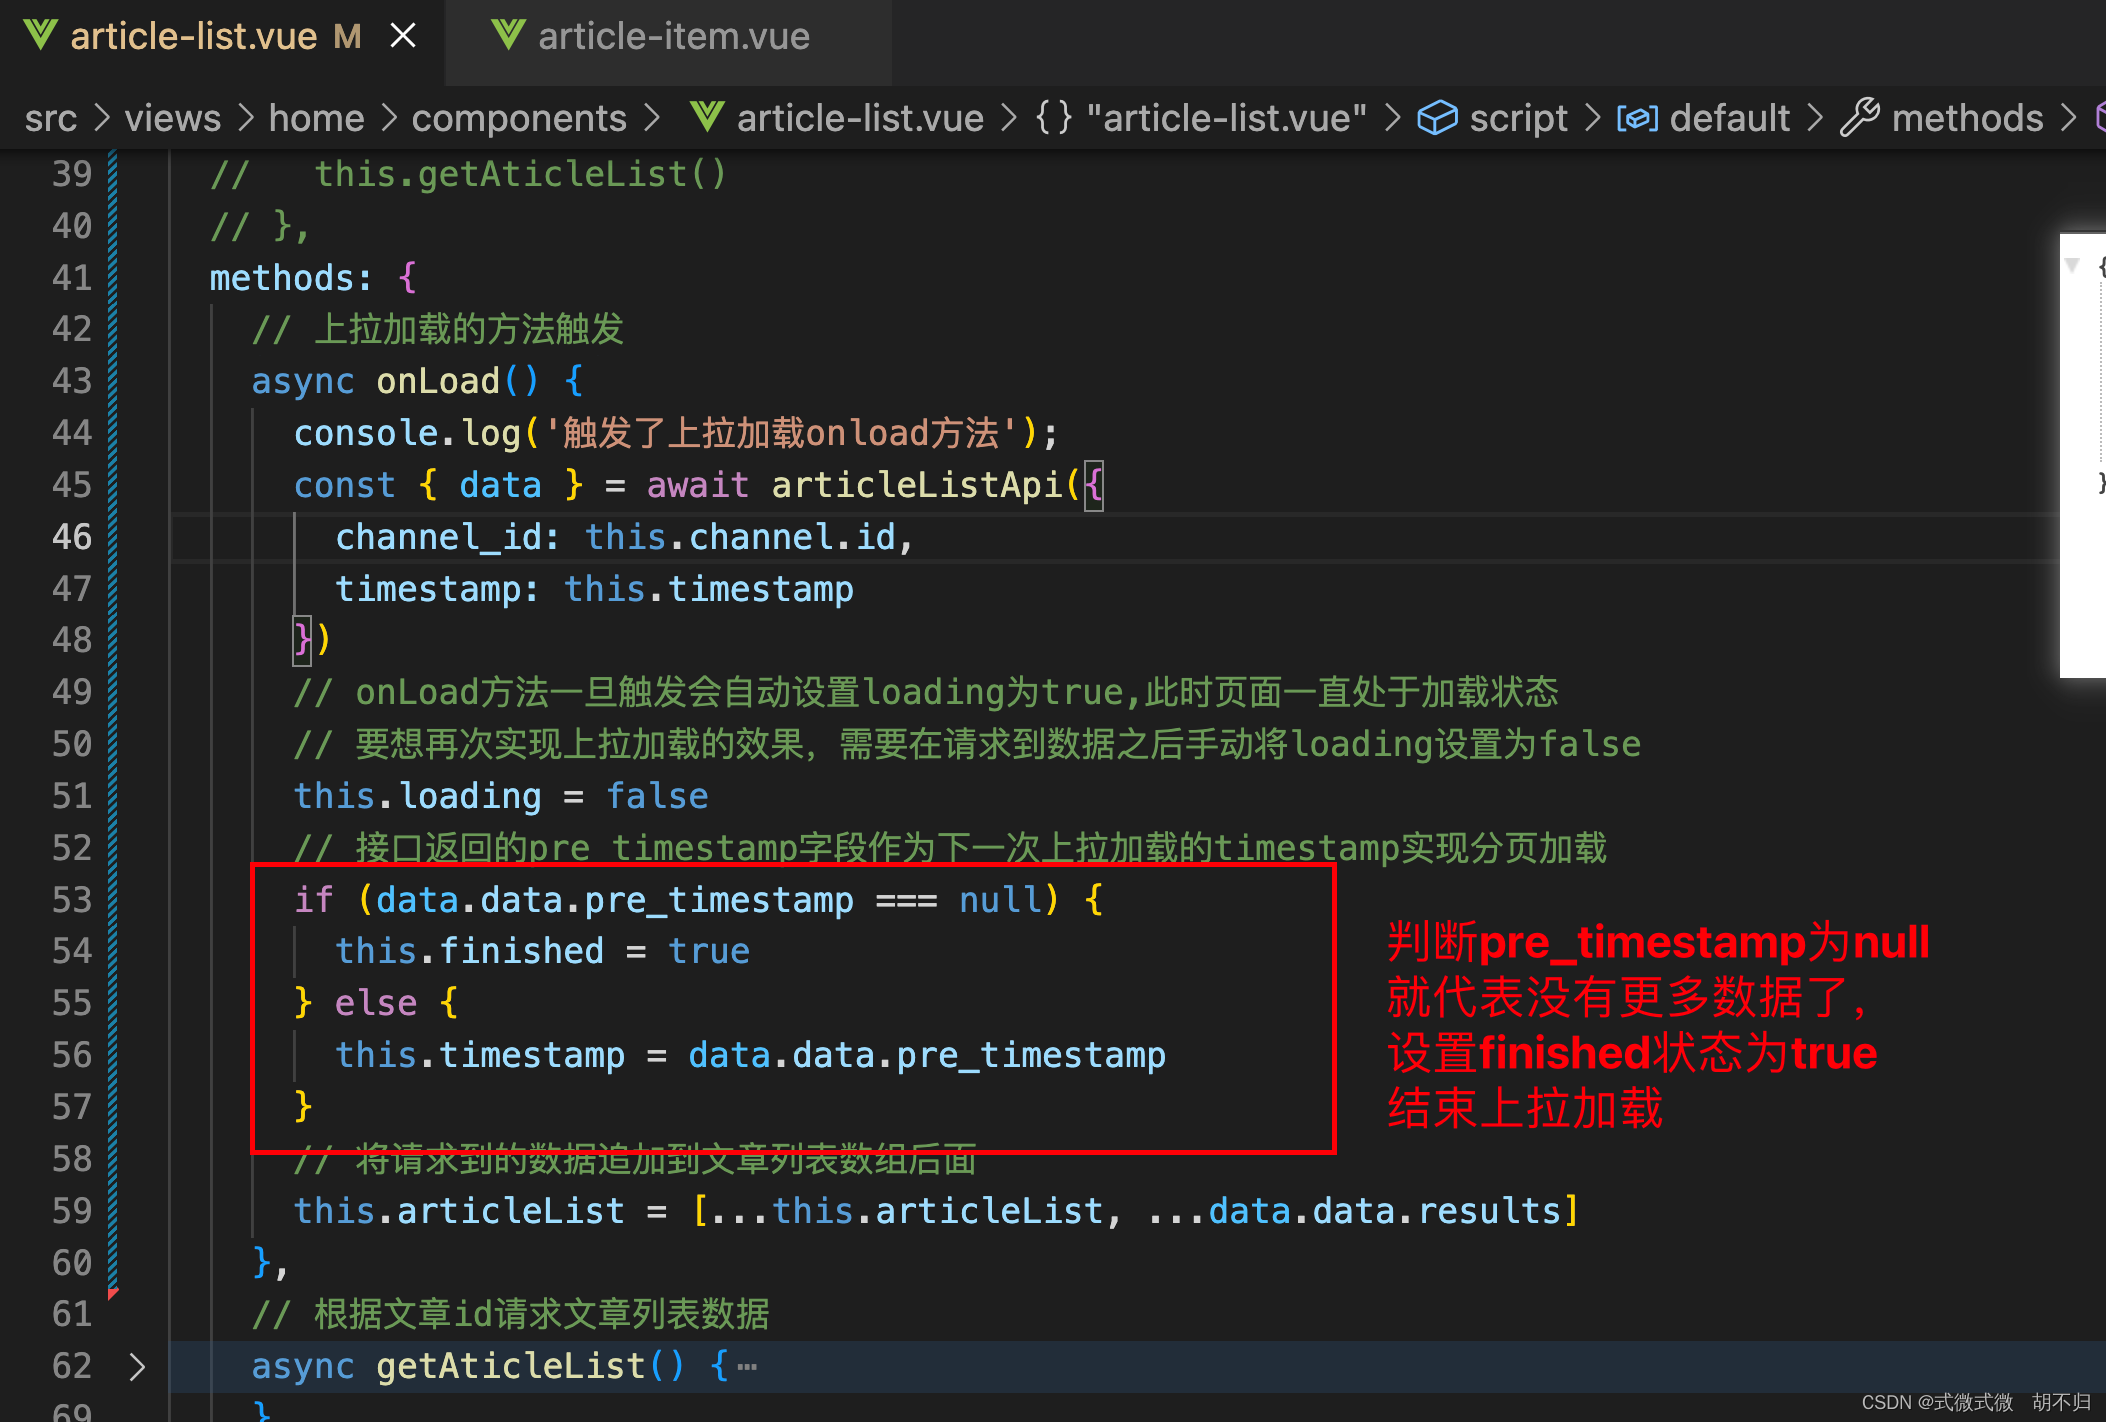Close the article-list.vue tab
The height and width of the screenshot is (1422, 2106).
click(403, 37)
